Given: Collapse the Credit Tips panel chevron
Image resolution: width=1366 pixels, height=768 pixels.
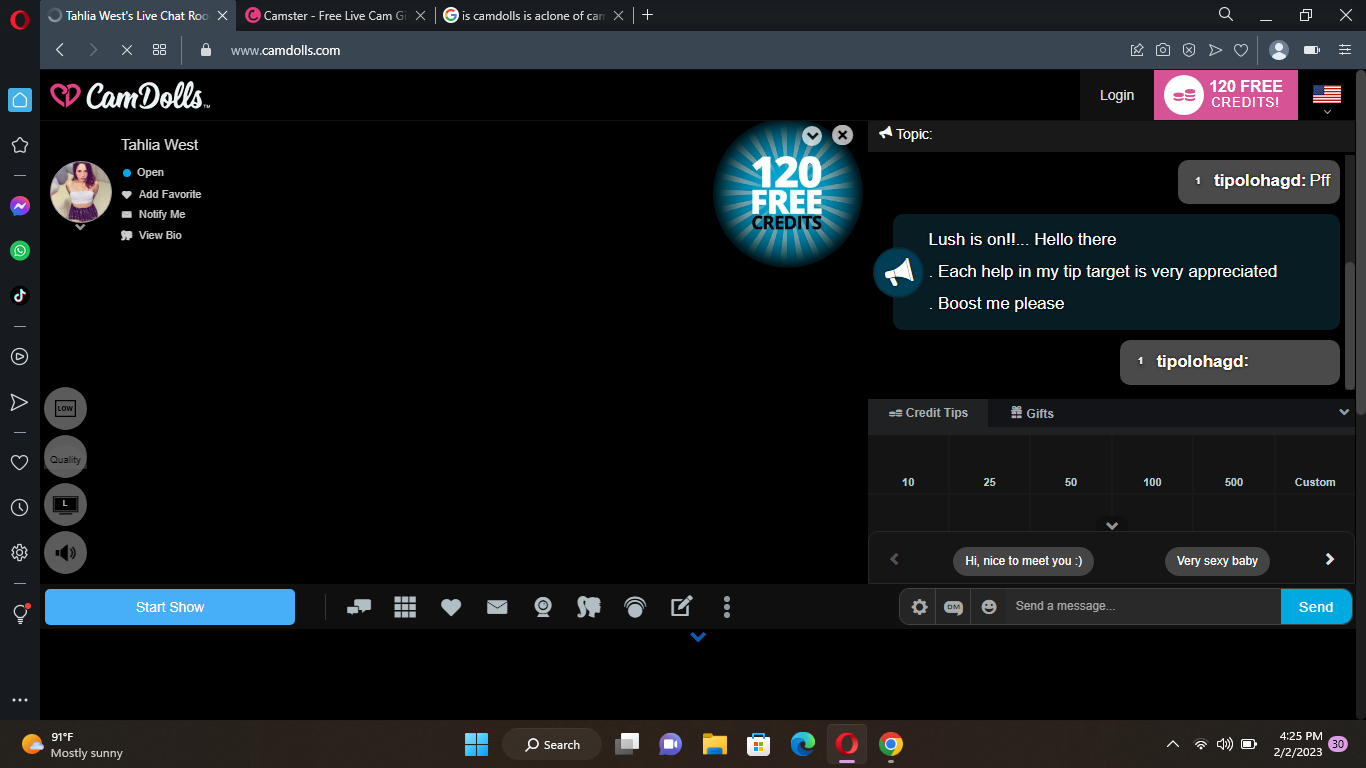Looking at the screenshot, I should pos(1344,412).
